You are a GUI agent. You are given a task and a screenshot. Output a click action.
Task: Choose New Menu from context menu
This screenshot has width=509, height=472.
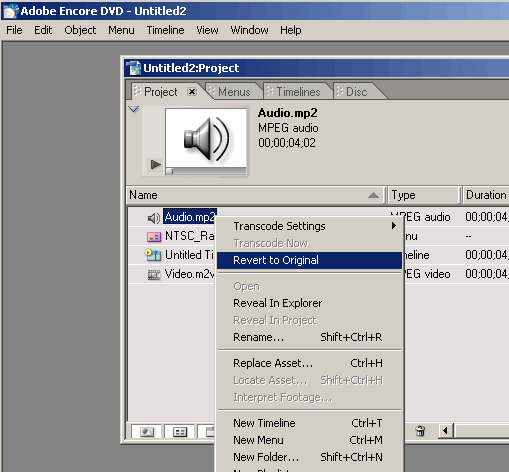pos(309,440)
